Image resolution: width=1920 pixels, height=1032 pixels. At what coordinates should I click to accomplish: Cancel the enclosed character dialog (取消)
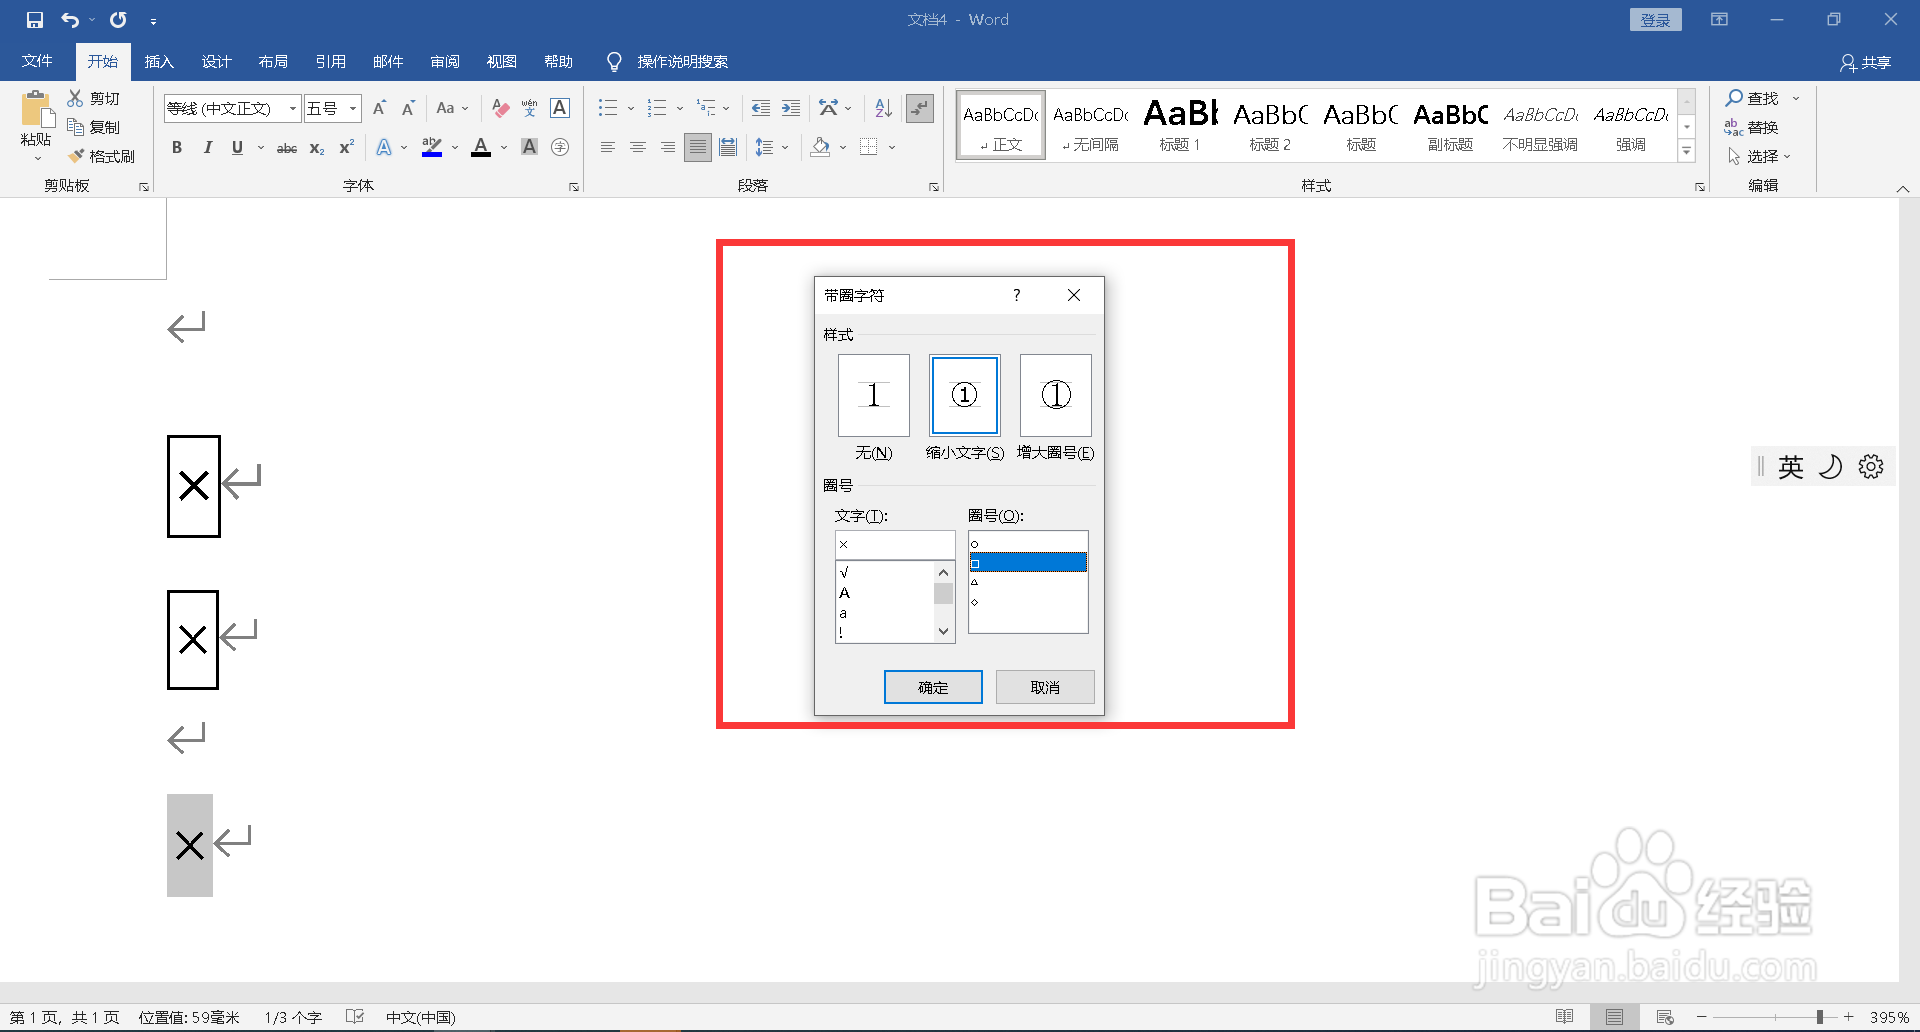1045,687
